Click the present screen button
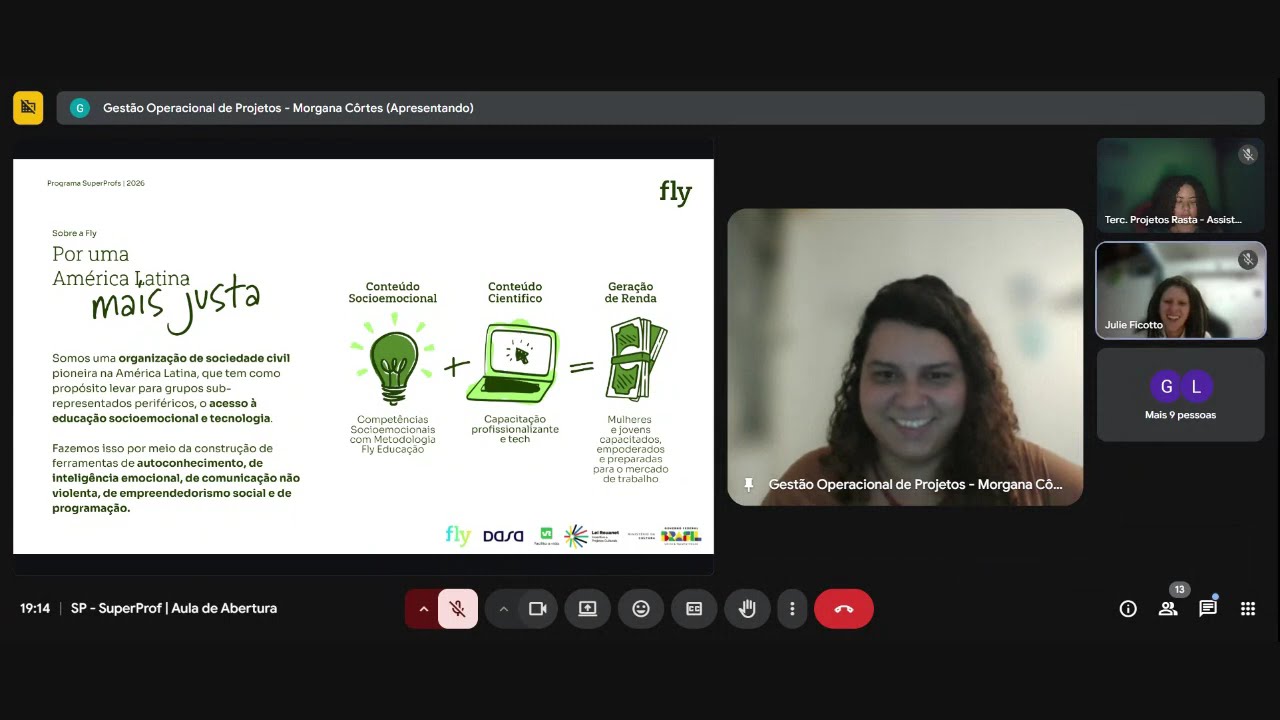Image resolution: width=1280 pixels, height=720 pixels. (588, 609)
